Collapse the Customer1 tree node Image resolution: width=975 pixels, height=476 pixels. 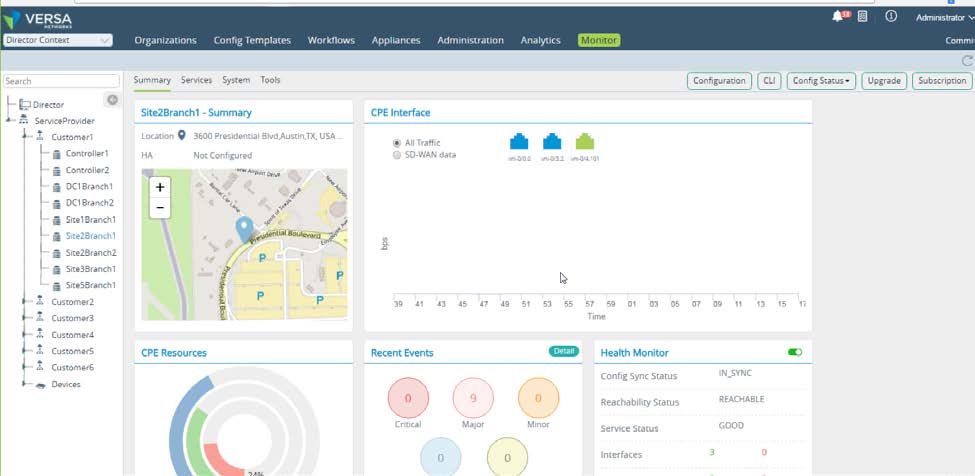pyautogui.click(x=24, y=134)
